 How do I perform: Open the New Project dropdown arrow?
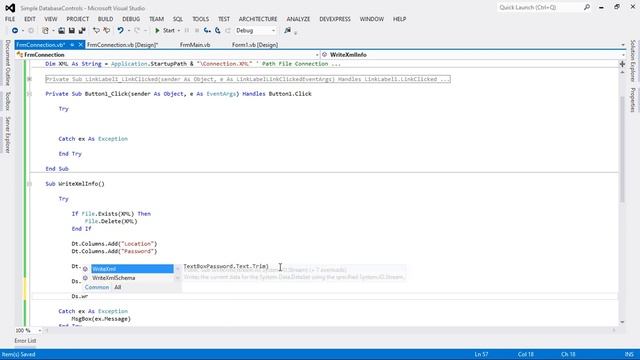[53, 31]
